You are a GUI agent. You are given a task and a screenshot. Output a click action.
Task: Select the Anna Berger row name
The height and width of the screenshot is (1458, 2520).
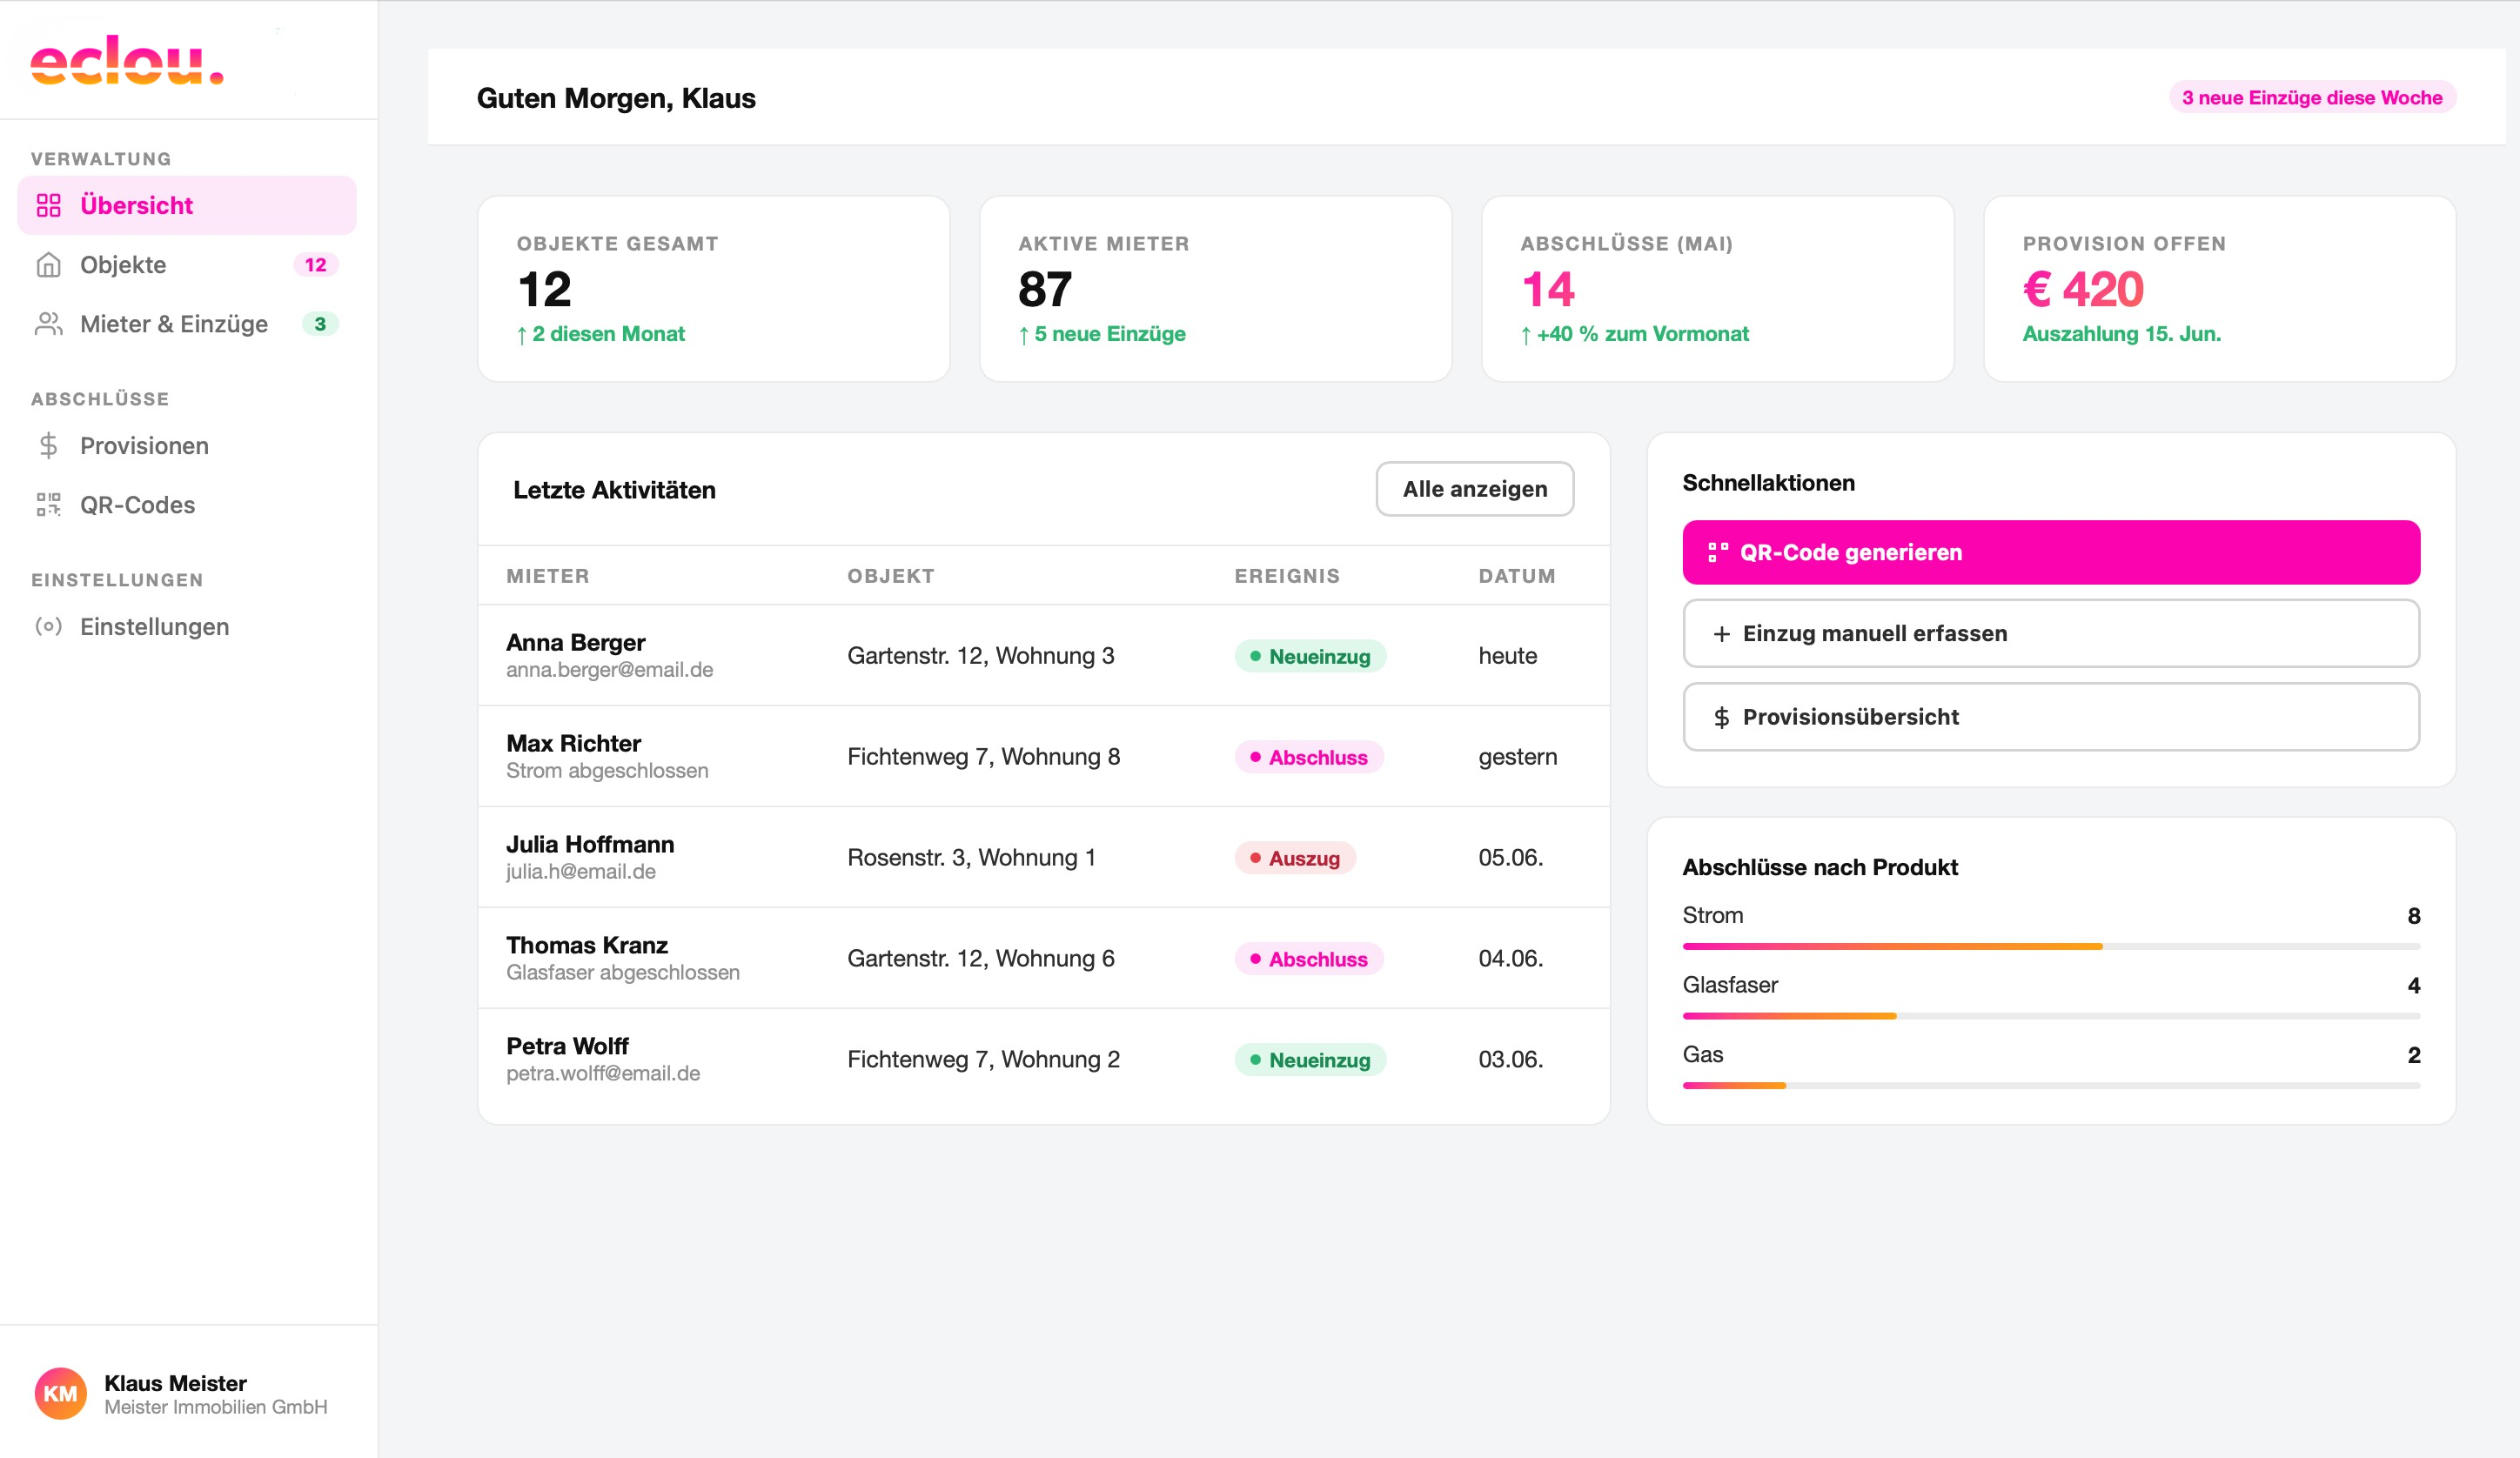[x=576, y=642]
